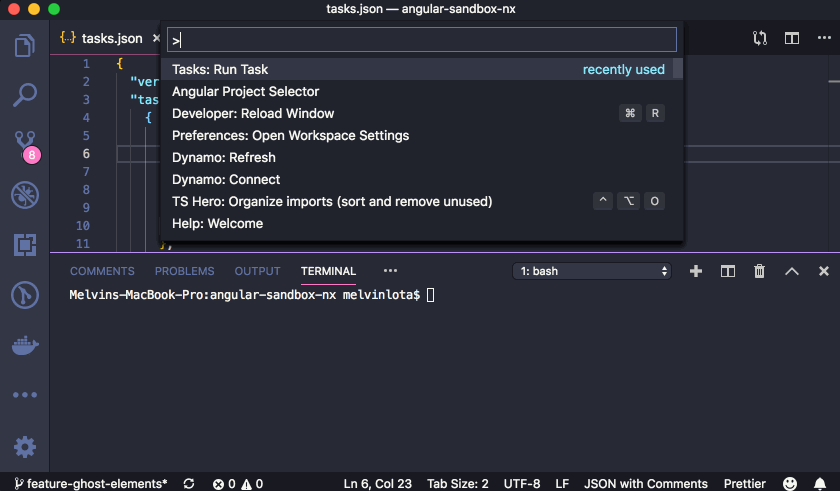Click Ln 6, Col 23 cursor position

[x=378, y=484]
